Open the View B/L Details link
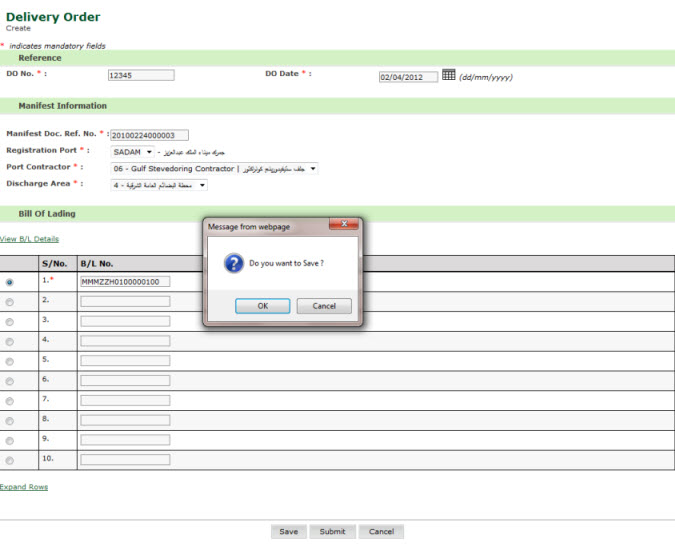 [x=29, y=239]
